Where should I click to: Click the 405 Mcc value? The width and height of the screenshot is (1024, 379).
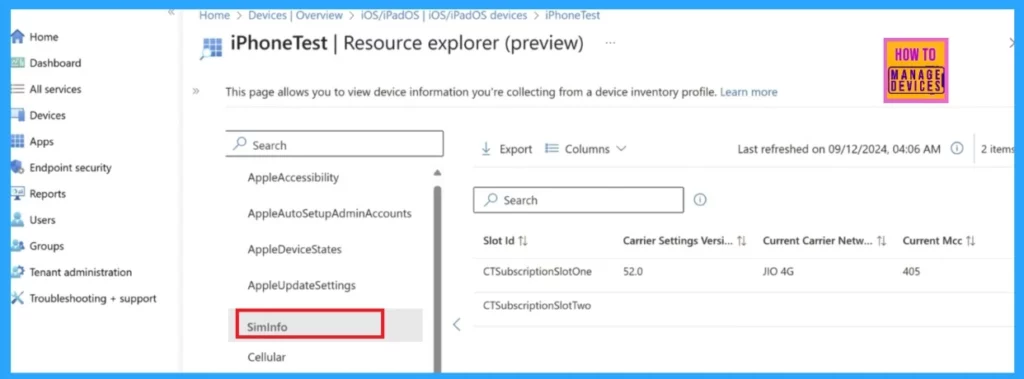[912, 272]
